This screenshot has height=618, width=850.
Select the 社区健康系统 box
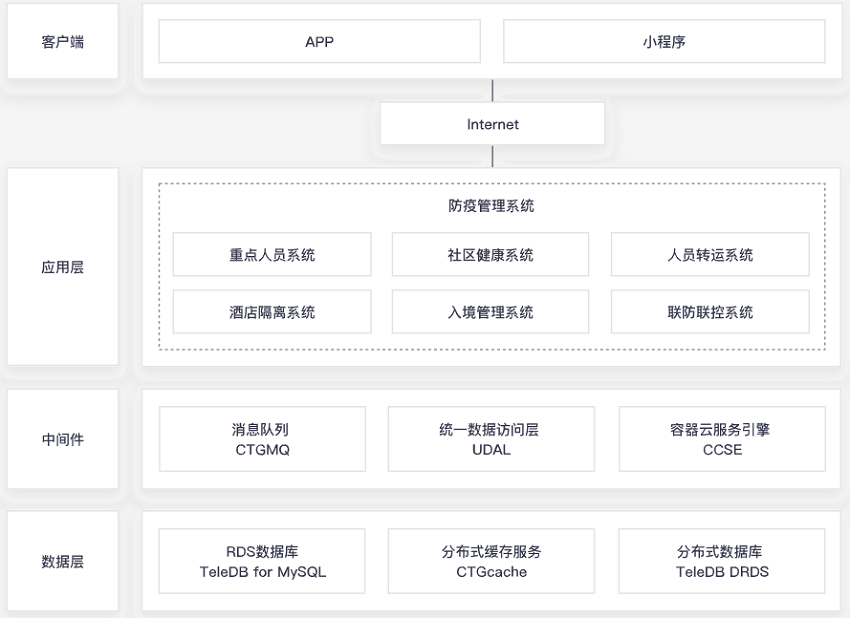click(x=491, y=255)
